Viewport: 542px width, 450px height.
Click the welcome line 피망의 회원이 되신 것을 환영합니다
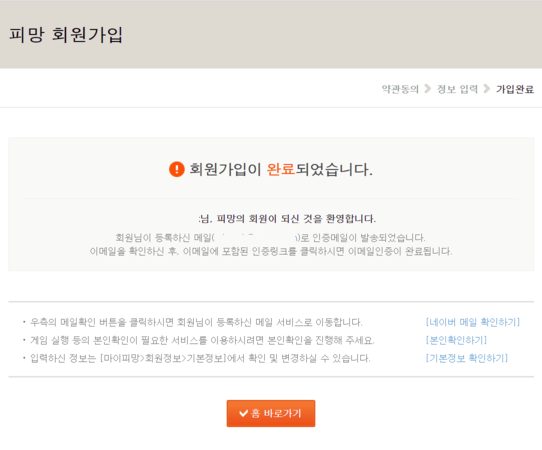pos(287,218)
